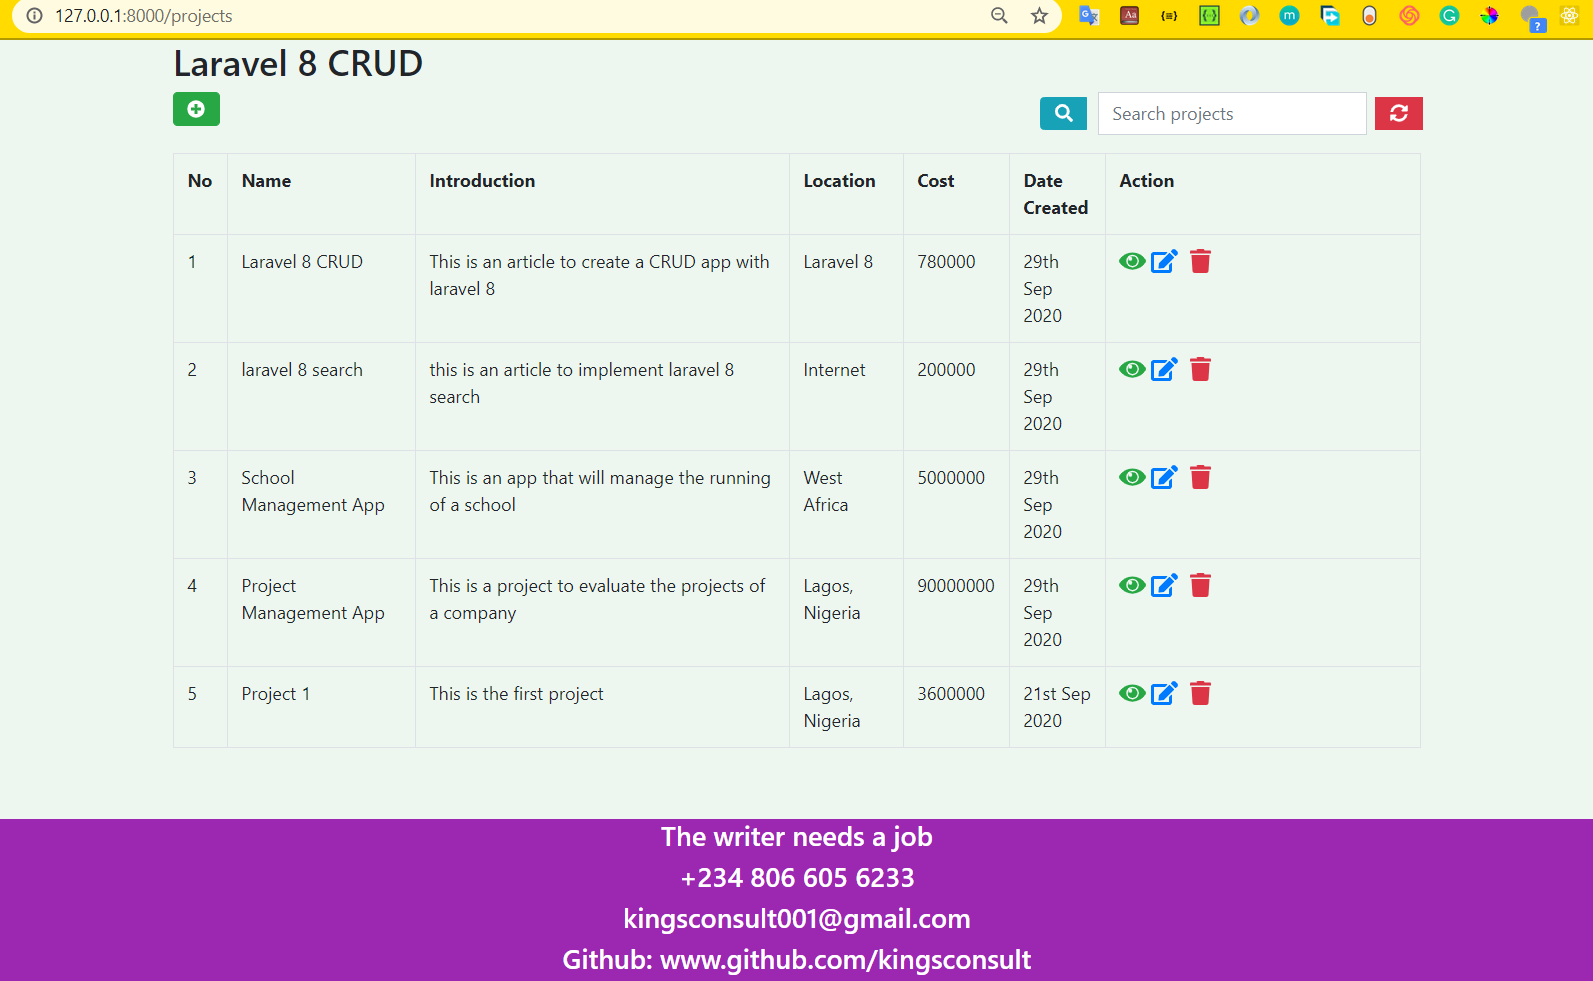
Task: Edit the Project Management App entry
Action: (1164, 585)
